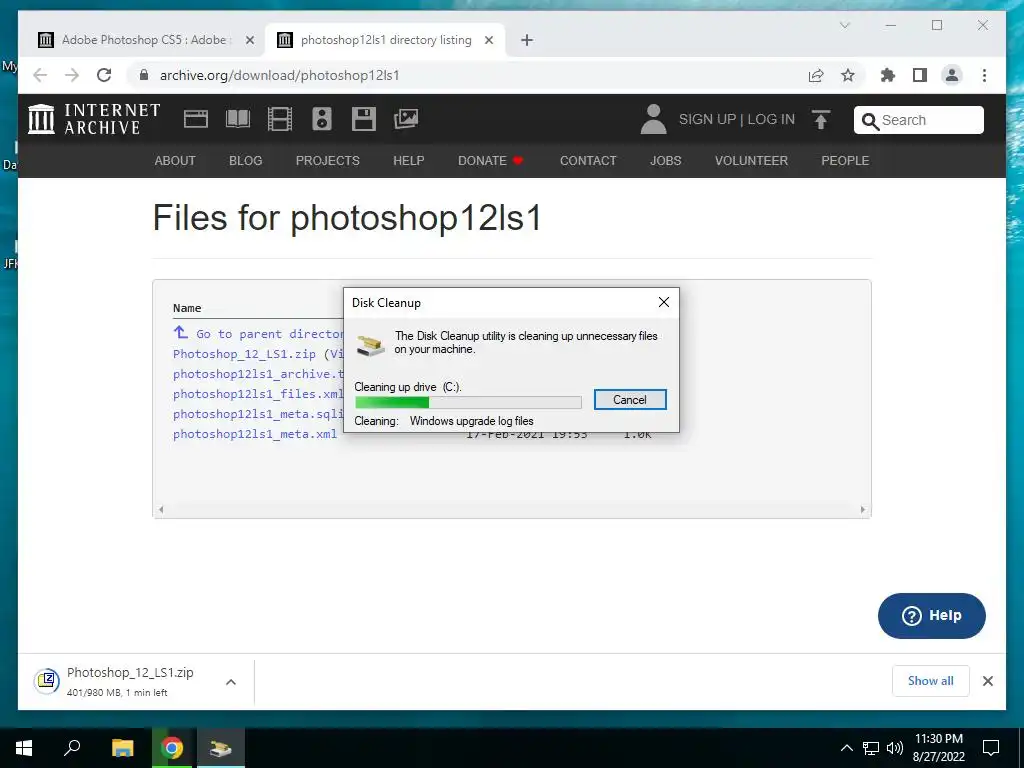
Task: Click photoshop12ls1_files.xml link
Action: click(x=258, y=394)
